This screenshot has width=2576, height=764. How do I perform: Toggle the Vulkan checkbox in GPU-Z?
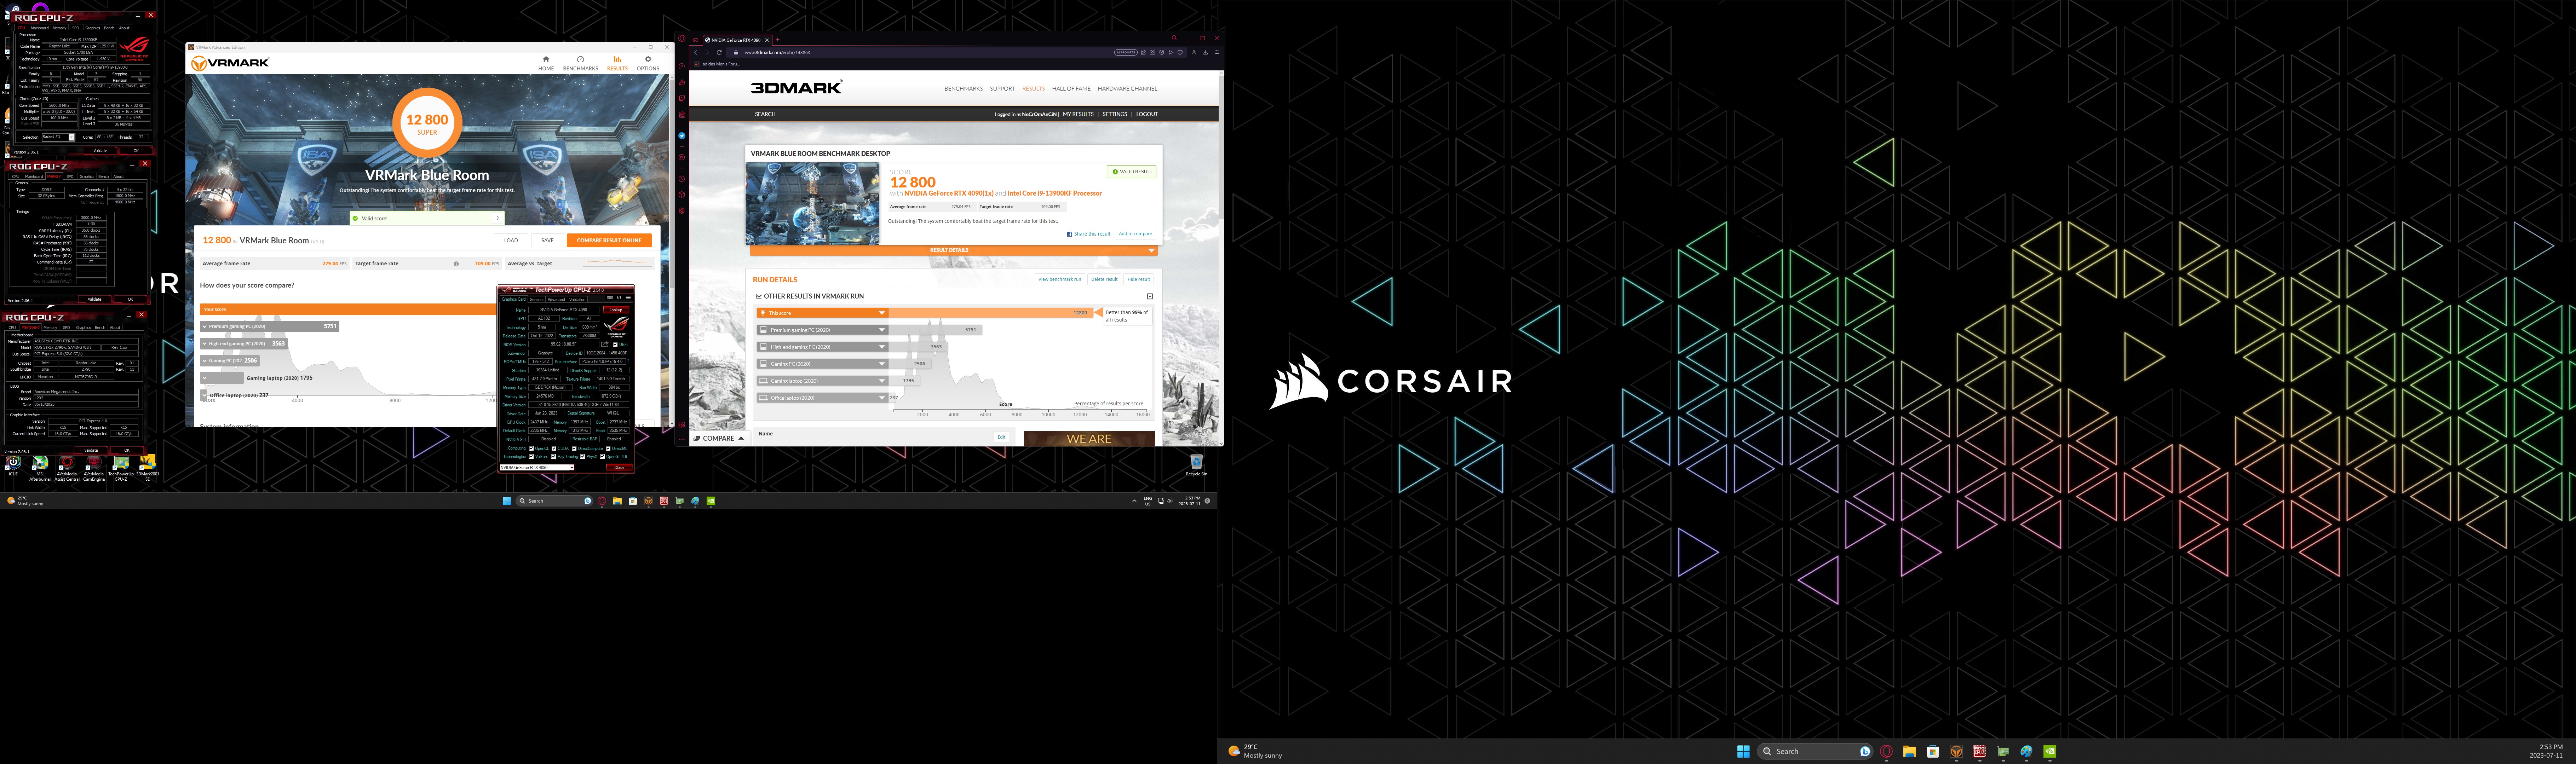pos(531,457)
